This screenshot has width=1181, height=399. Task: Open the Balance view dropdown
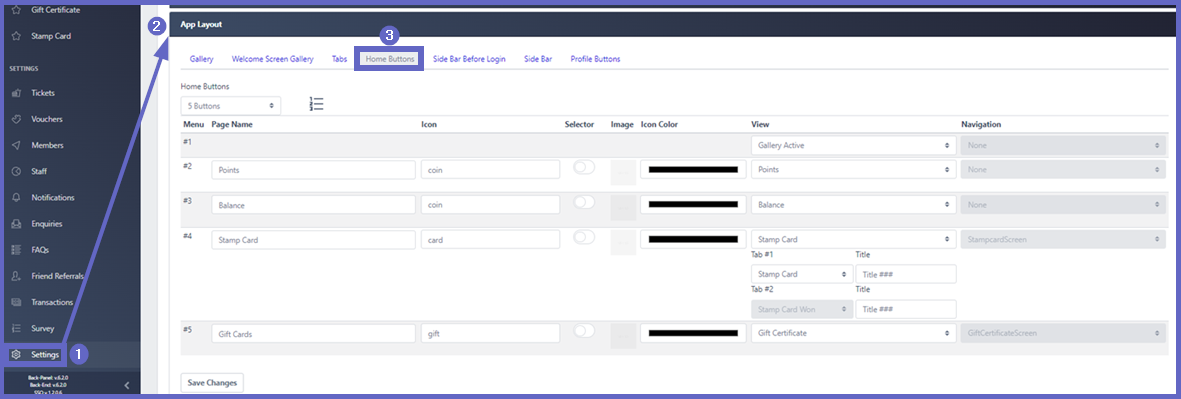click(x=853, y=205)
